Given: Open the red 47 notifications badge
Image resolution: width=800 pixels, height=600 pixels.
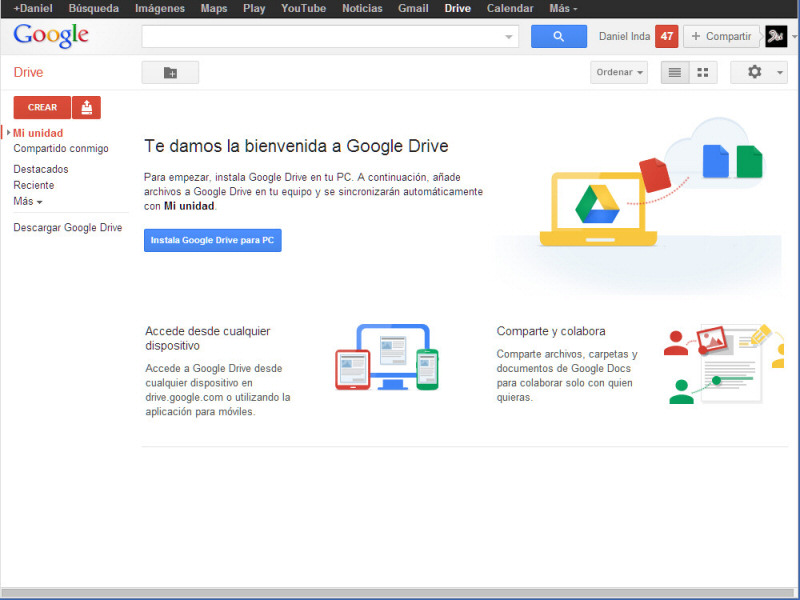Looking at the screenshot, I should pos(666,36).
